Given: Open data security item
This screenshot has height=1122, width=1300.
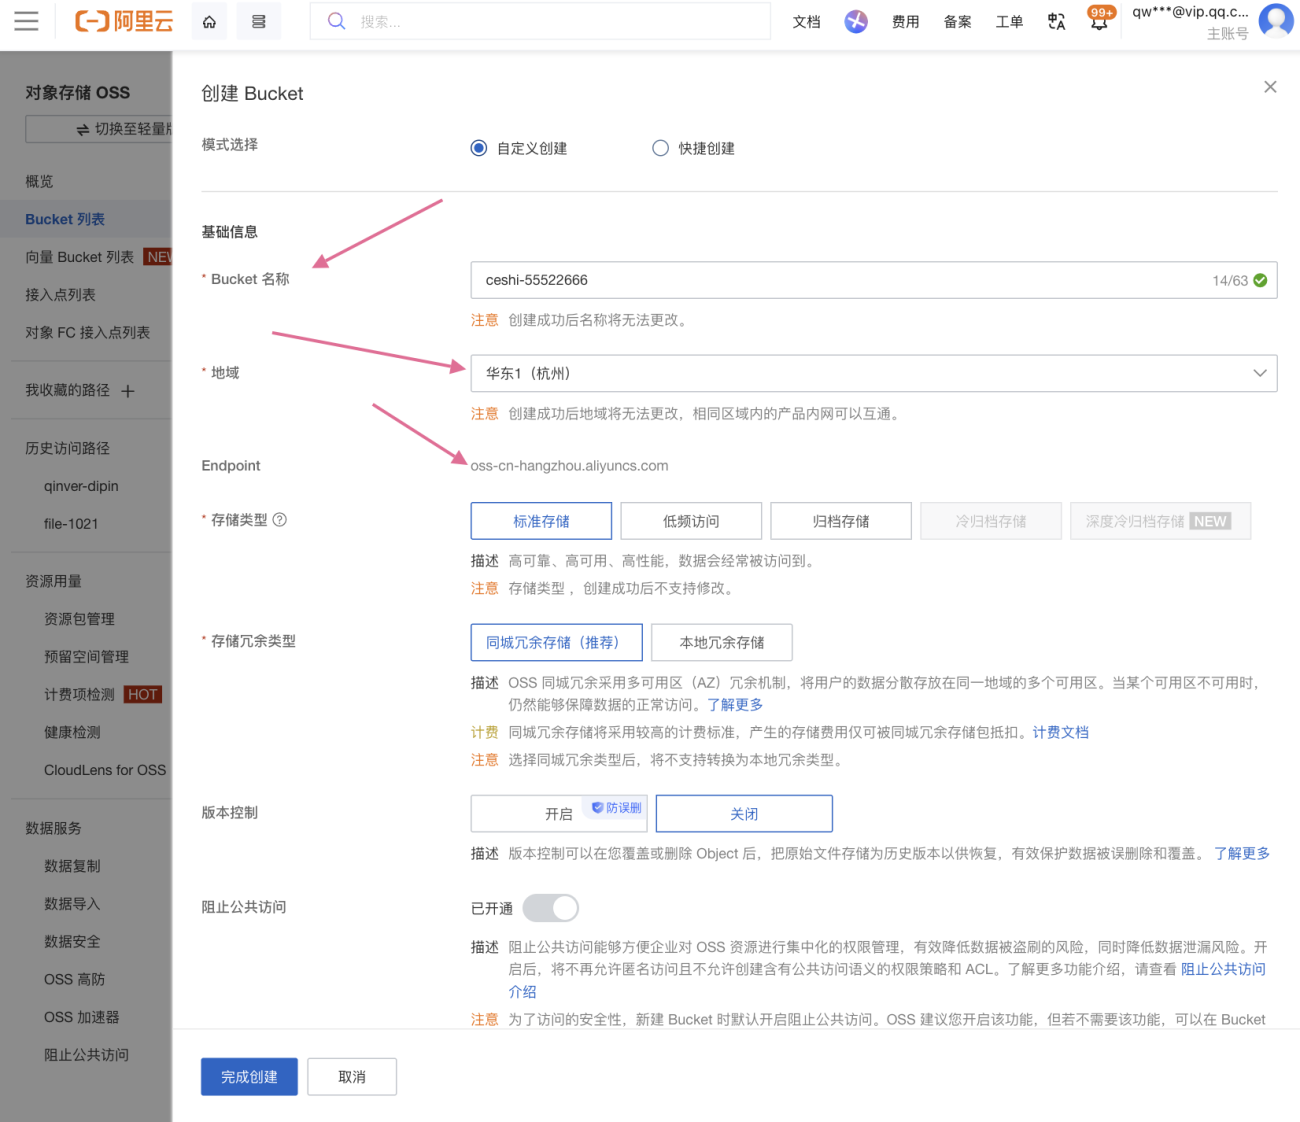Looking at the screenshot, I should [72, 942].
